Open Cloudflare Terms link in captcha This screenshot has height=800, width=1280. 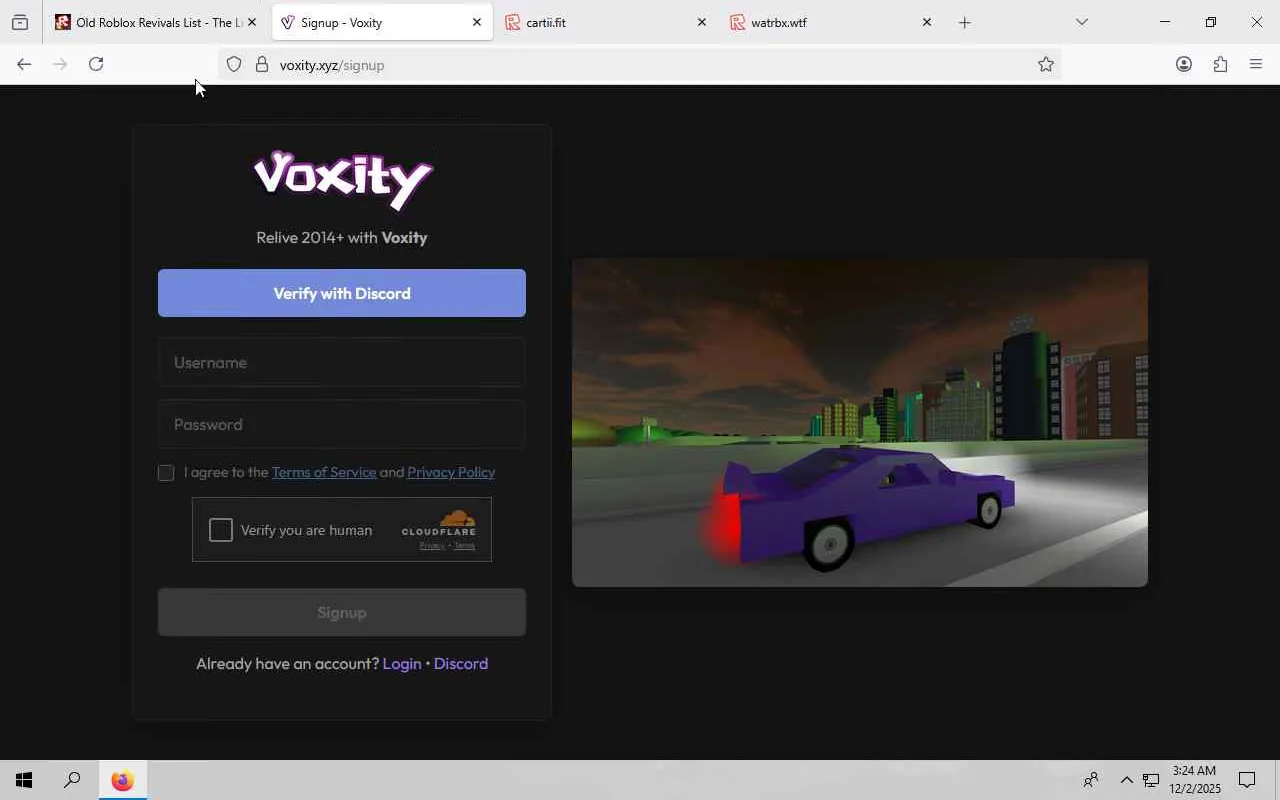point(465,546)
